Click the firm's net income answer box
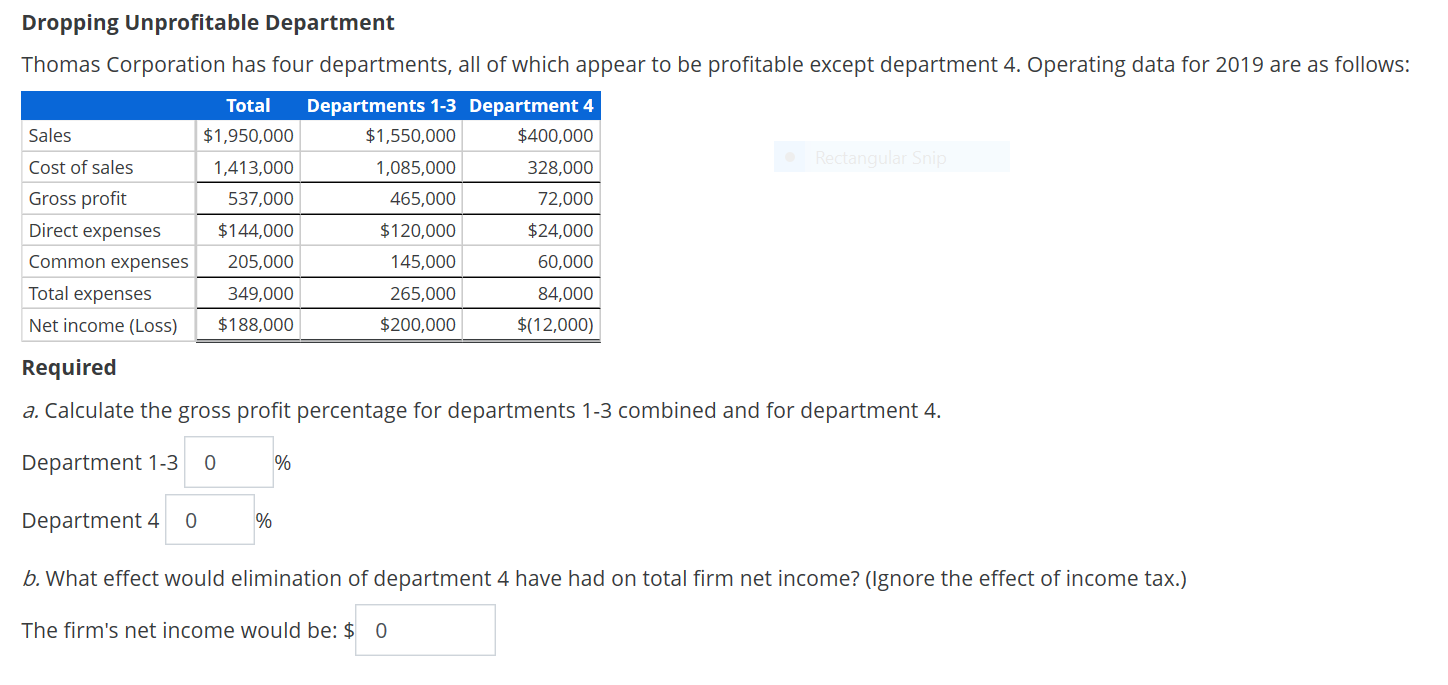The image size is (1448, 685). (425, 629)
